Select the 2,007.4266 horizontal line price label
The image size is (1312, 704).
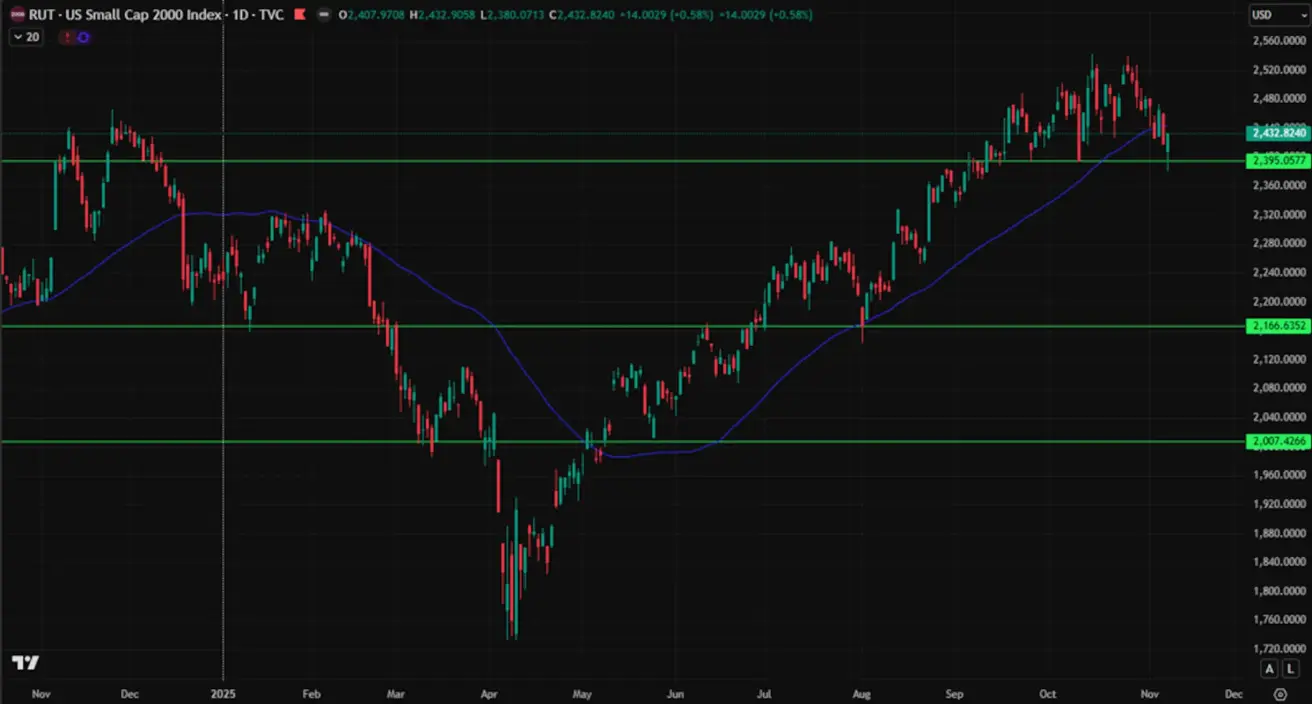pyautogui.click(x=1279, y=441)
